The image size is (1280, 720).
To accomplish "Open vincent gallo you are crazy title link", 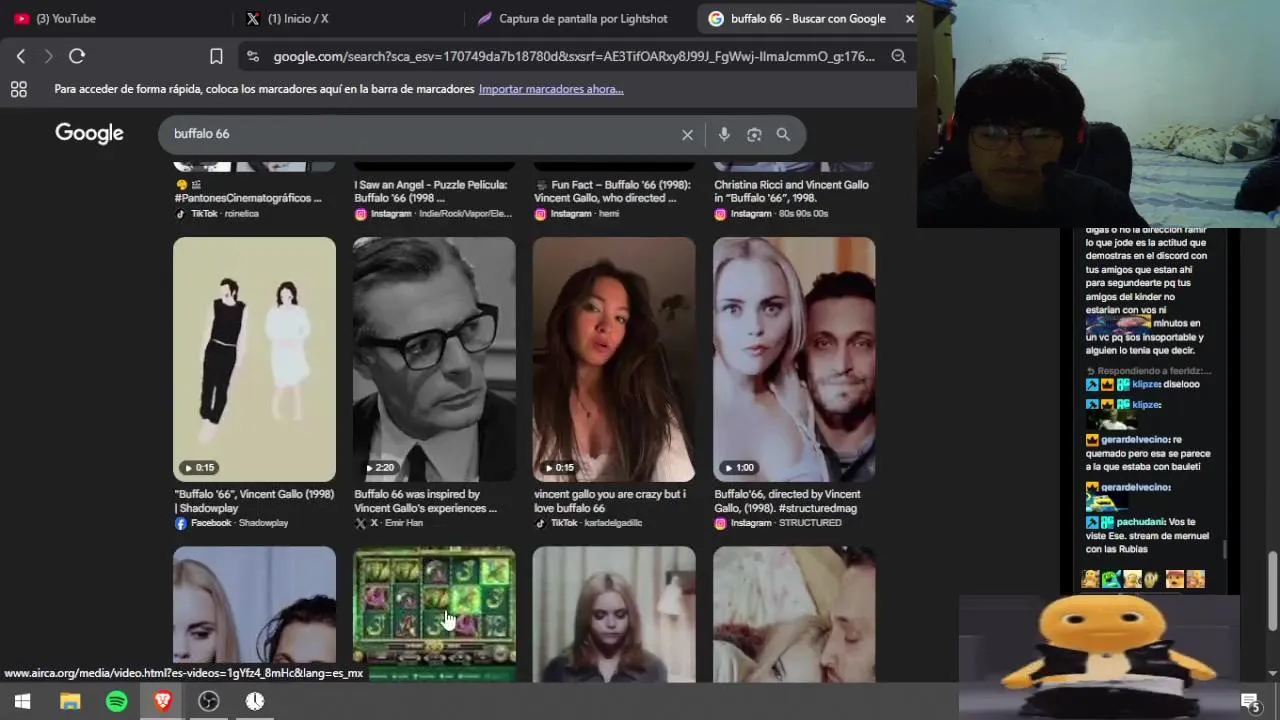I will point(609,501).
